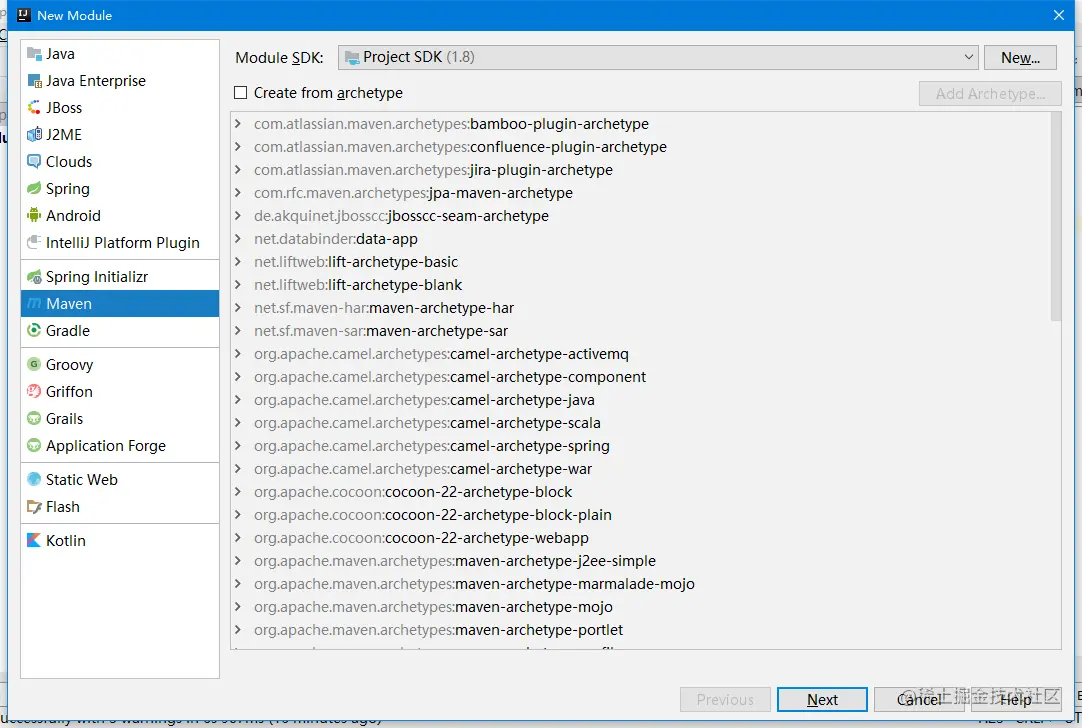Select Spring module type
The width and height of the screenshot is (1082, 728).
click(x=120, y=188)
